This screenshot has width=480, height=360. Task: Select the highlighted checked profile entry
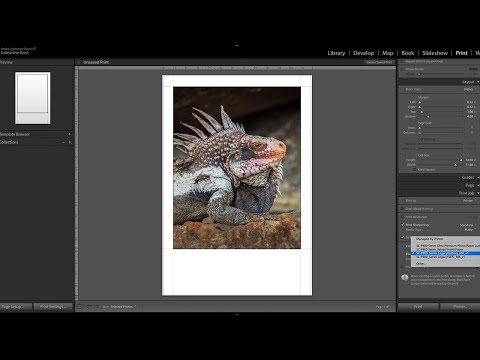(445, 253)
